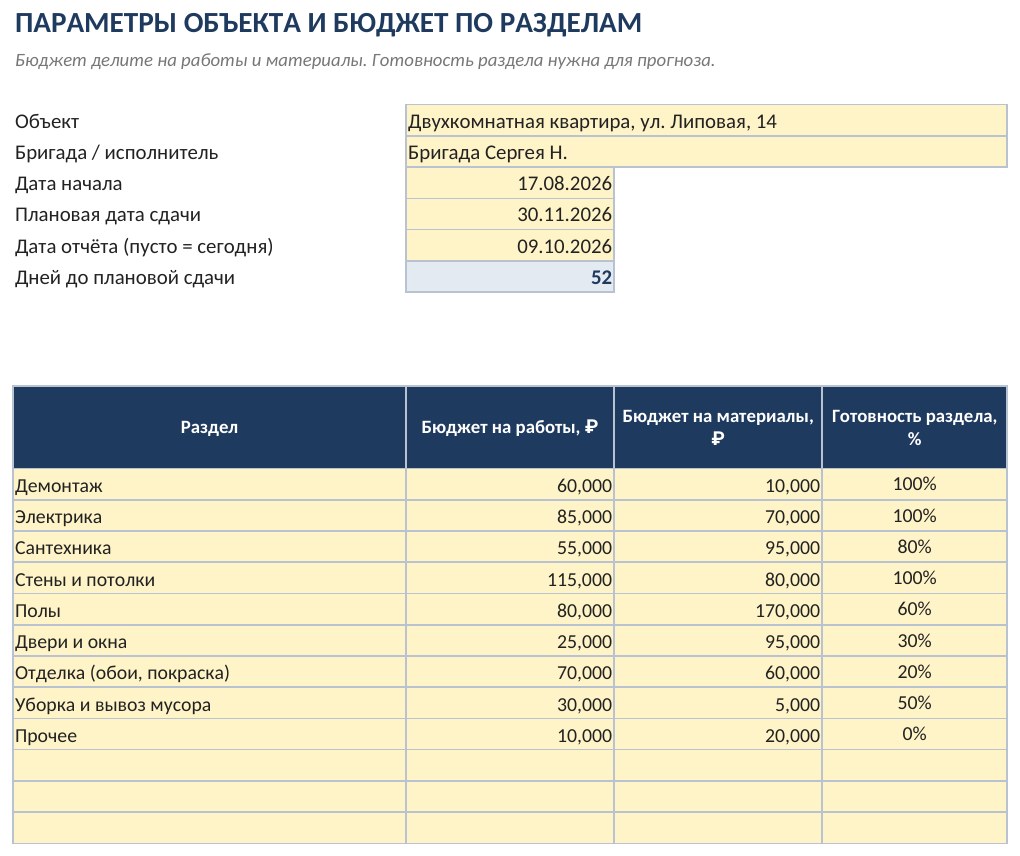Viewport: 1020px width, 856px height.
Task: Click the 'Прочее' row name cell
Action: [x=209, y=735]
